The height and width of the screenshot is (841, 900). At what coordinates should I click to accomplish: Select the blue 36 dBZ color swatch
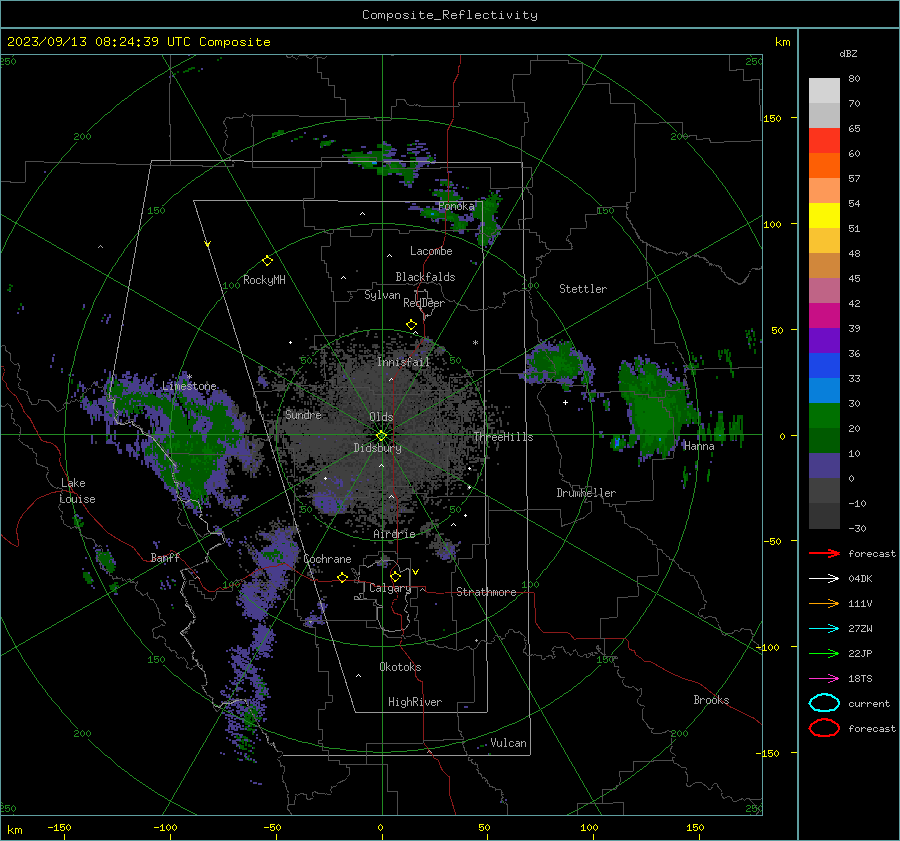pos(824,365)
